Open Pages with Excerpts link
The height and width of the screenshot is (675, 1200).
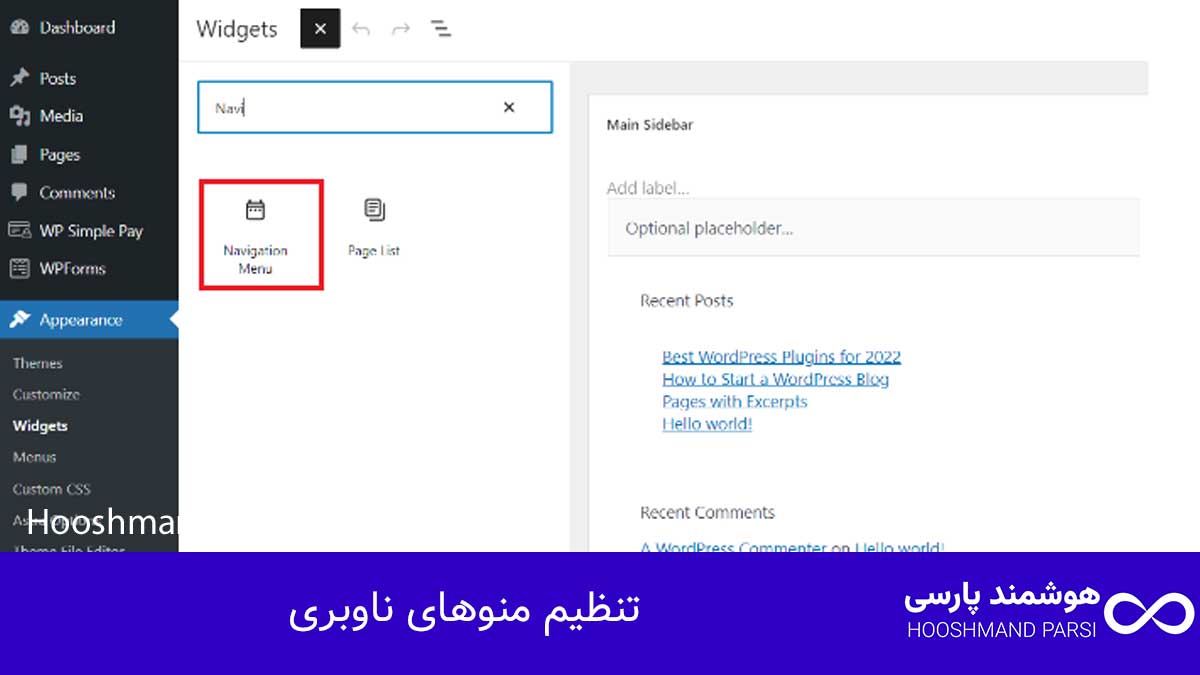[734, 401]
